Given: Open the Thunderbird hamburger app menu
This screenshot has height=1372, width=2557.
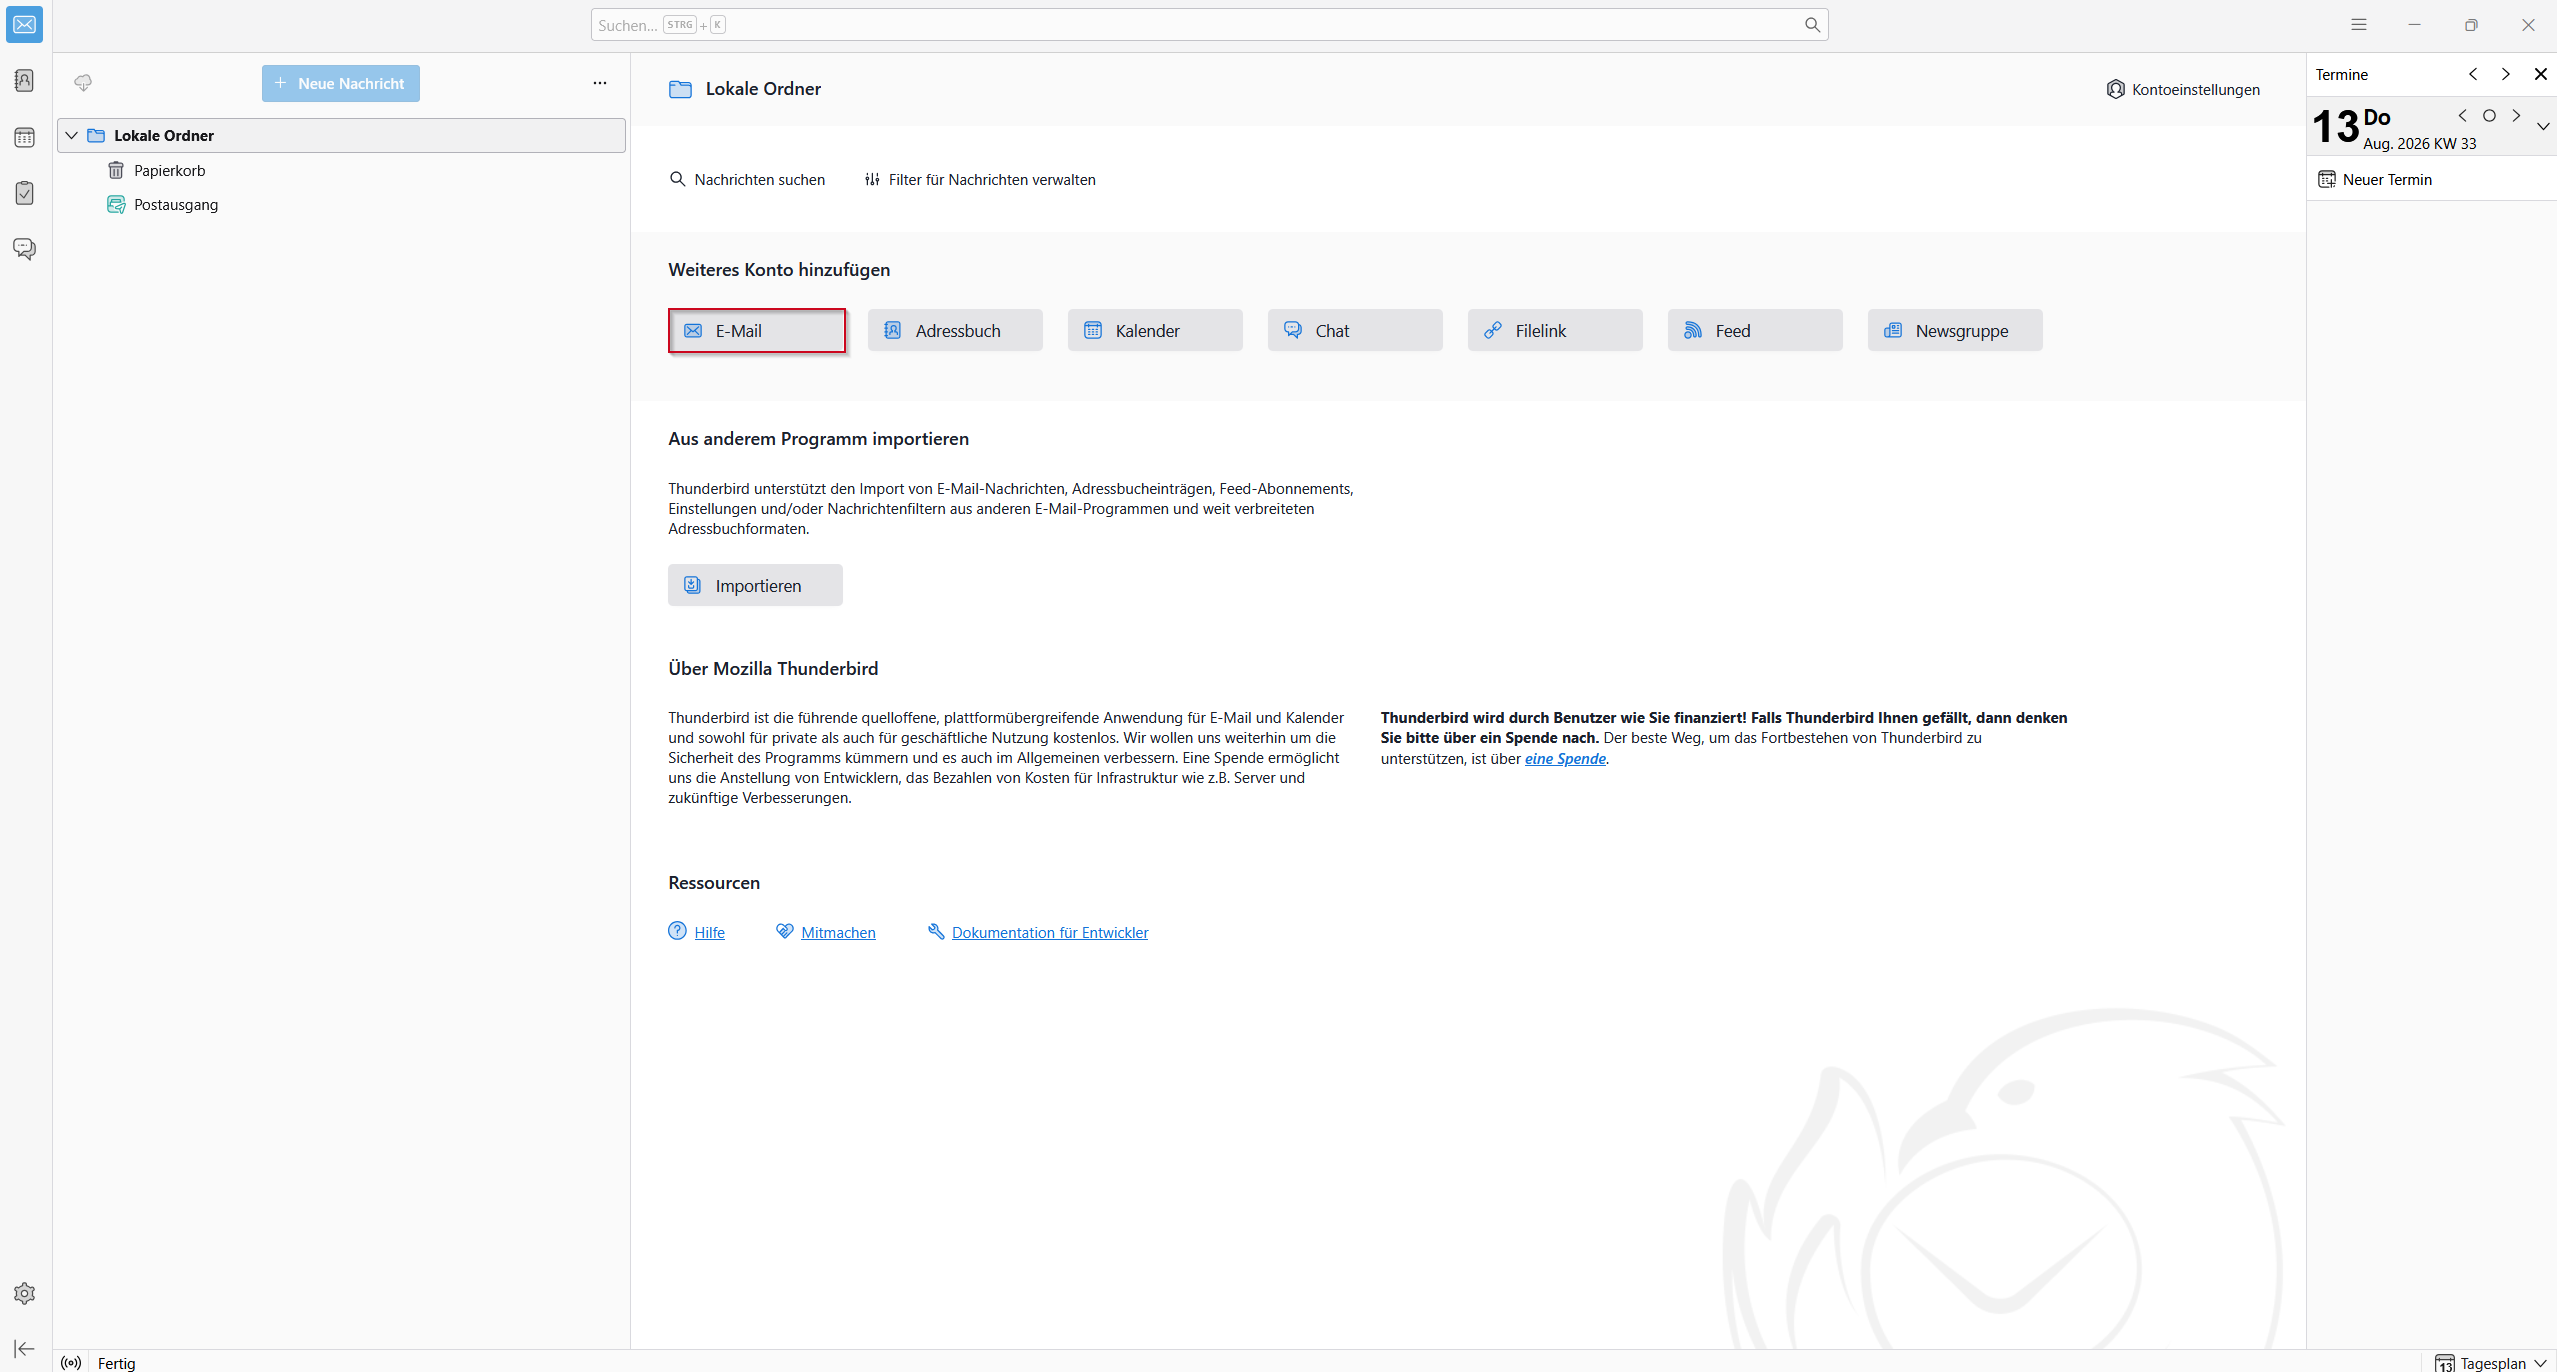Looking at the screenshot, I should click(x=2359, y=25).
